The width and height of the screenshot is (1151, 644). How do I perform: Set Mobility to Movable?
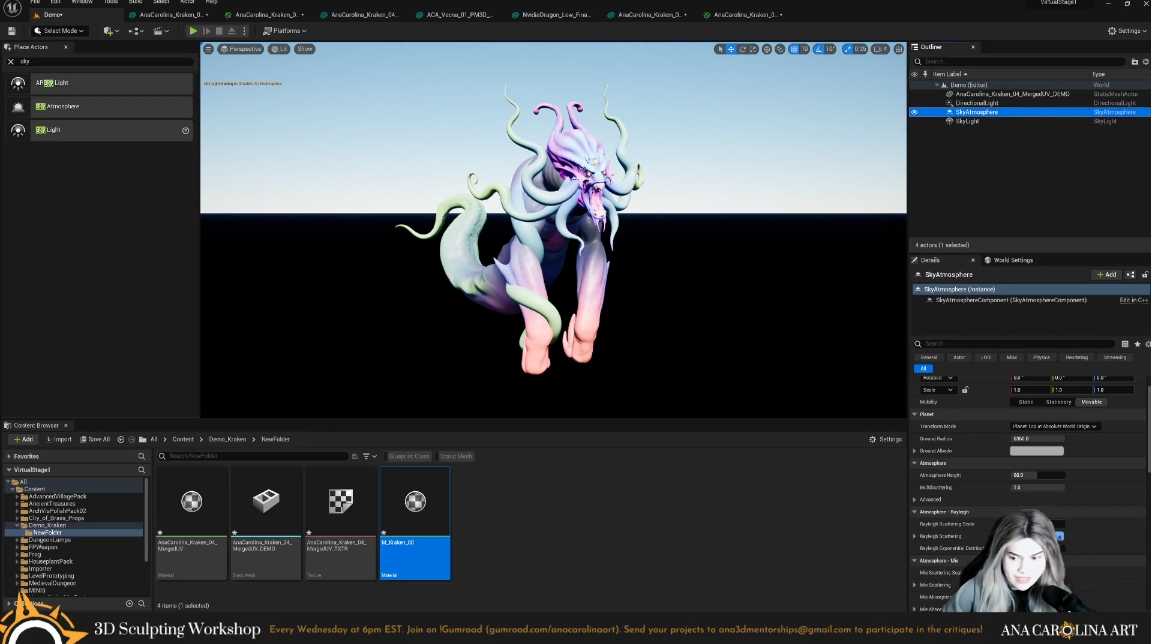(1092, 402)
